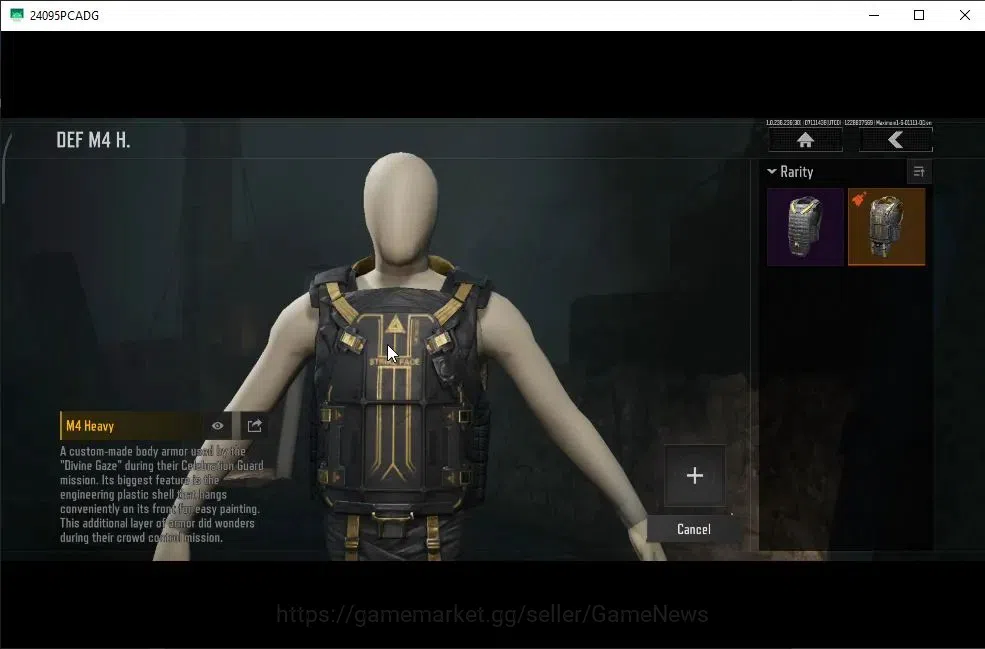Cancel the armor selection
The width and height of the screenshot is (985, 649).
click(694, 529)
